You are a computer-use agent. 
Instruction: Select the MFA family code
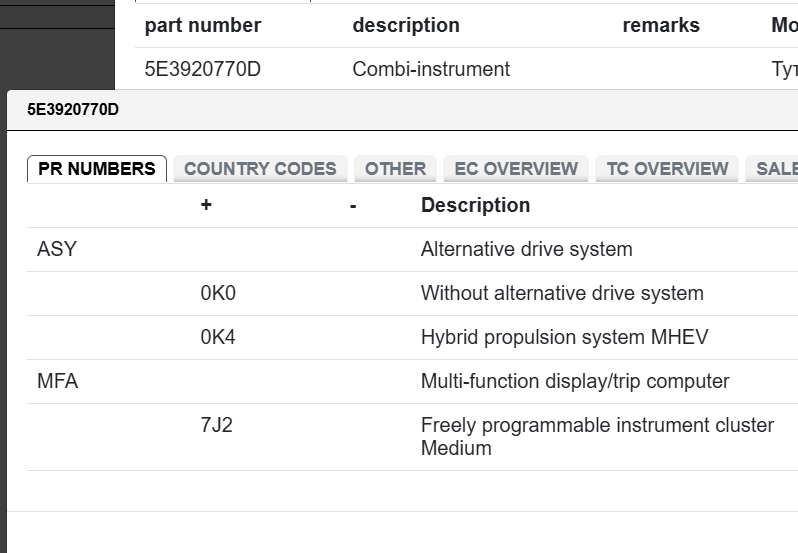[x=58, y=381]
